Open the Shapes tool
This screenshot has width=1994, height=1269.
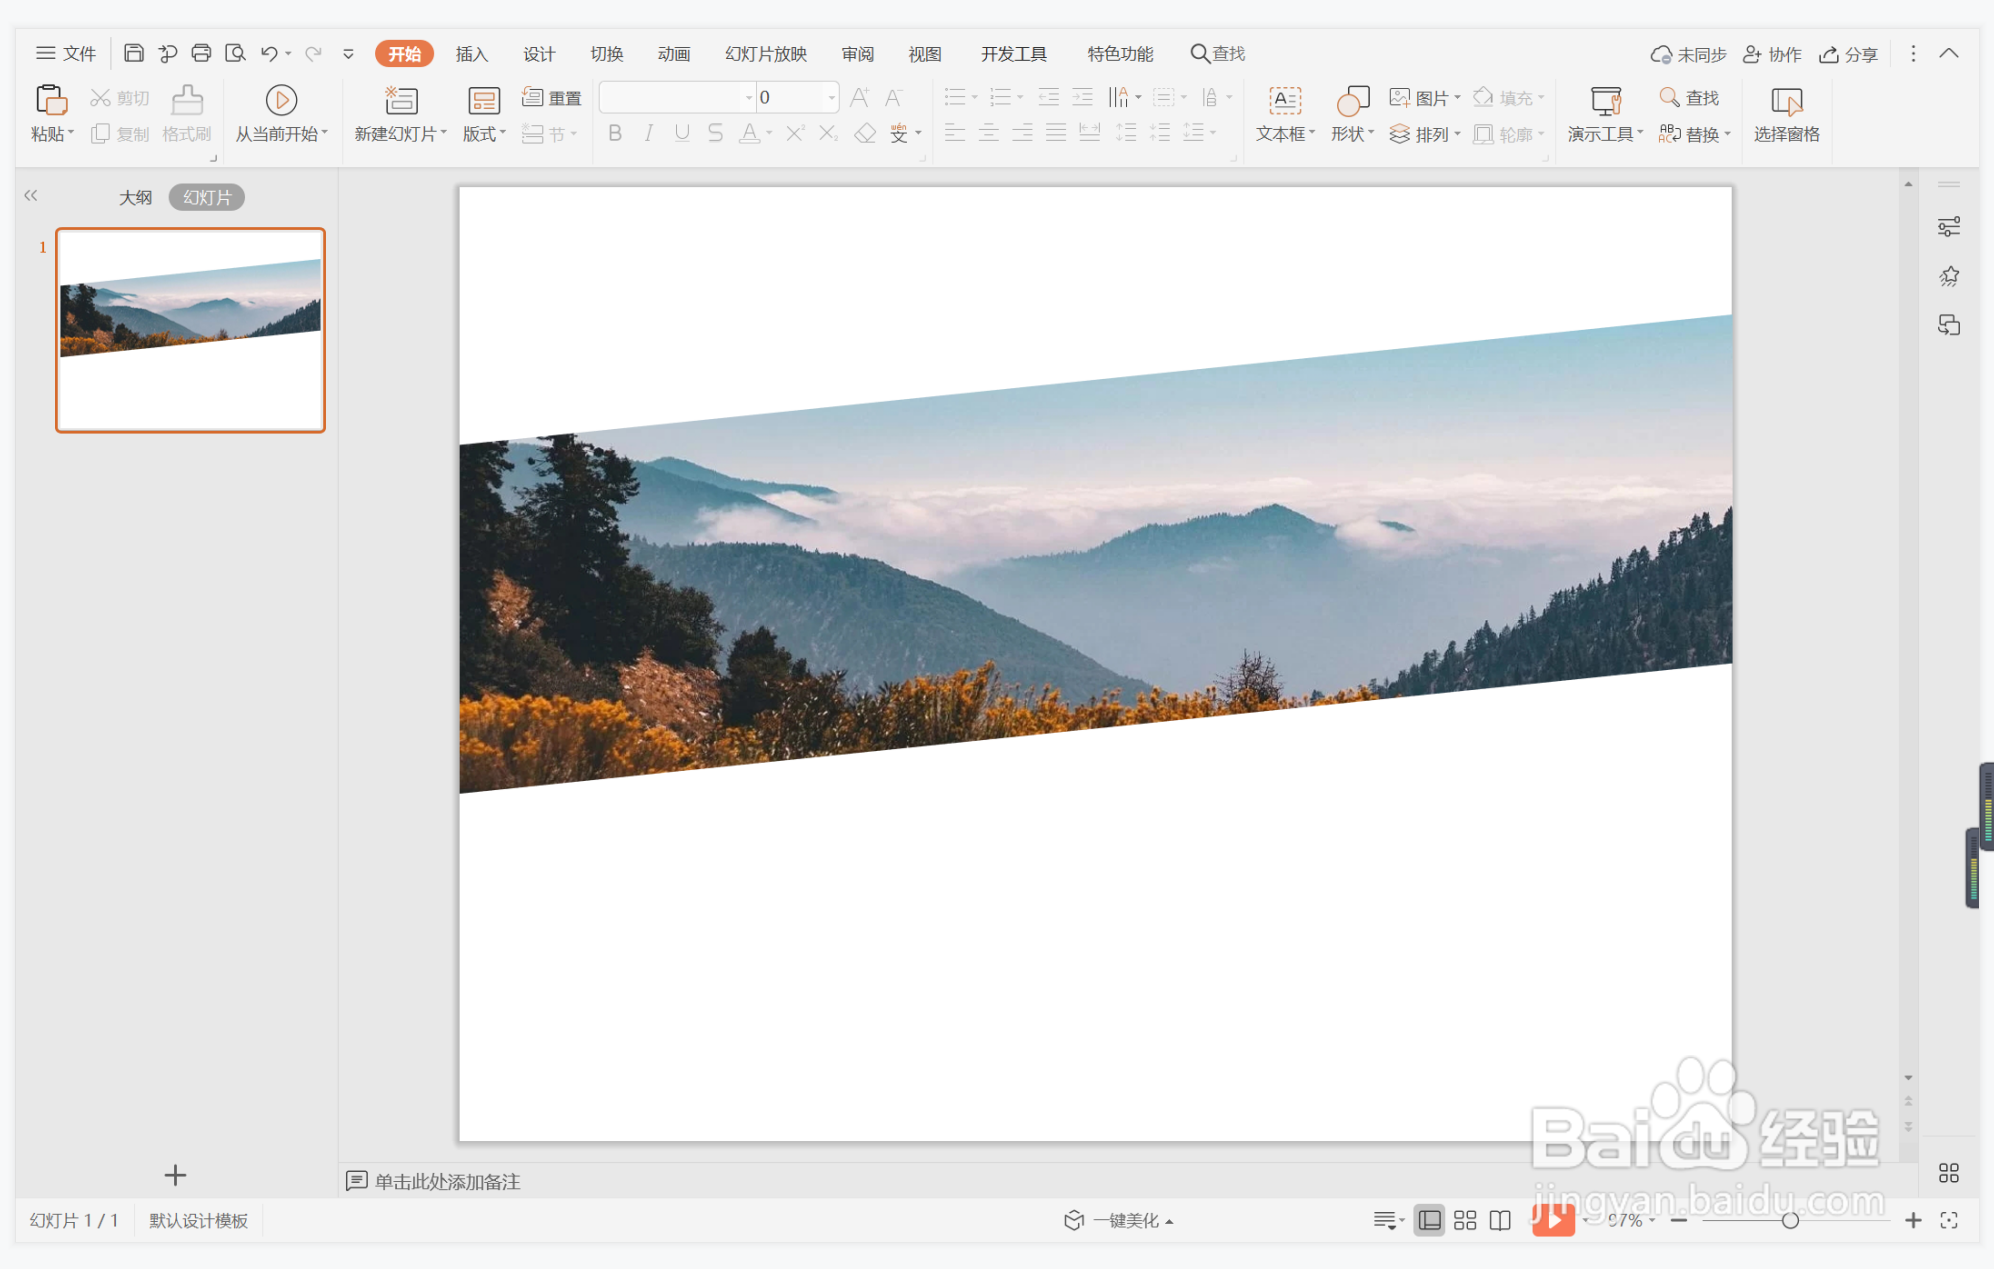coord(1352,100)
